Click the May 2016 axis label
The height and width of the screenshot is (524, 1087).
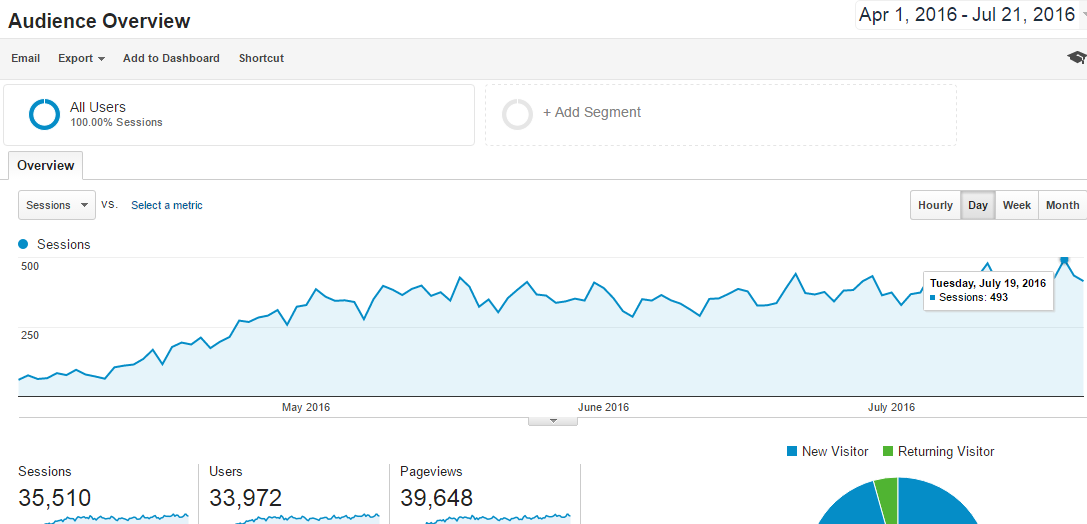306,407
